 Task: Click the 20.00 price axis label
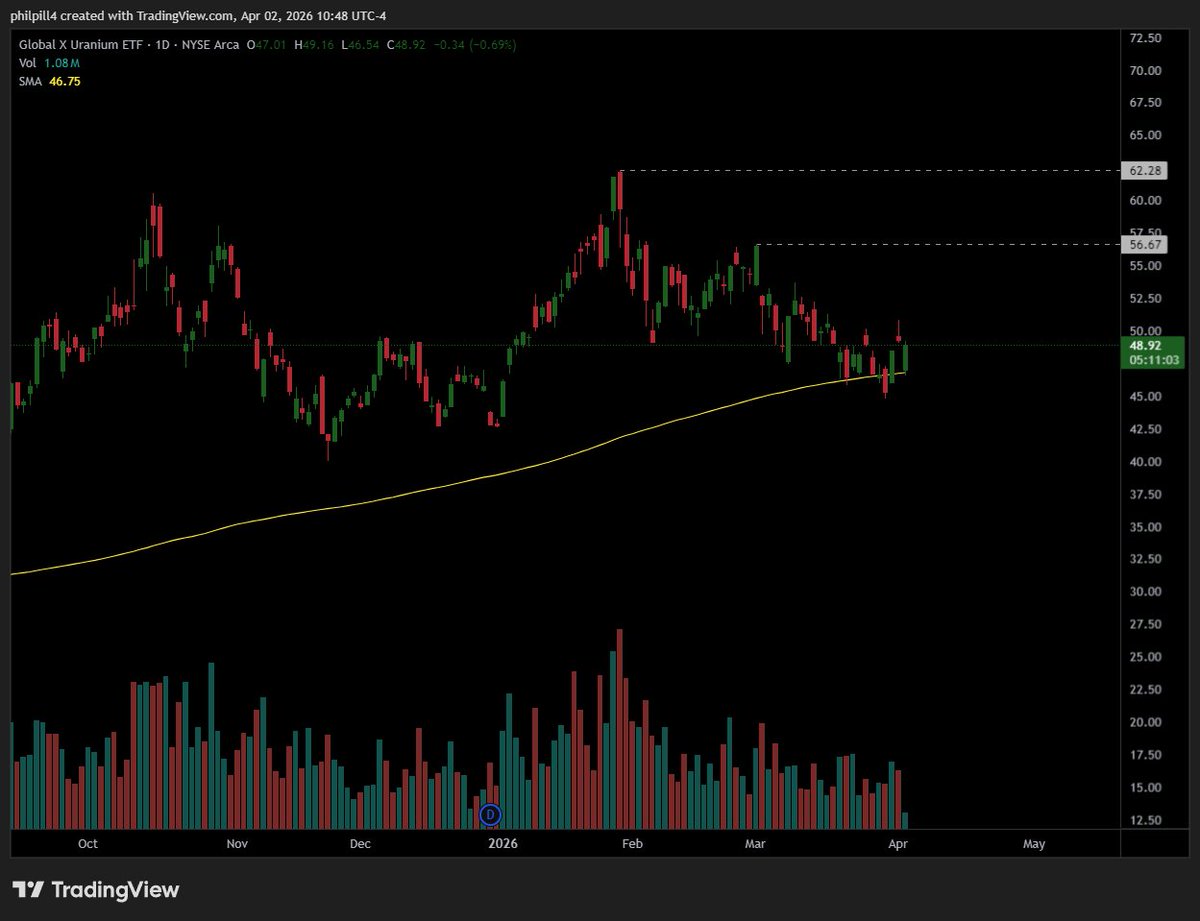pyautogui.click(x=1145, y=722)
